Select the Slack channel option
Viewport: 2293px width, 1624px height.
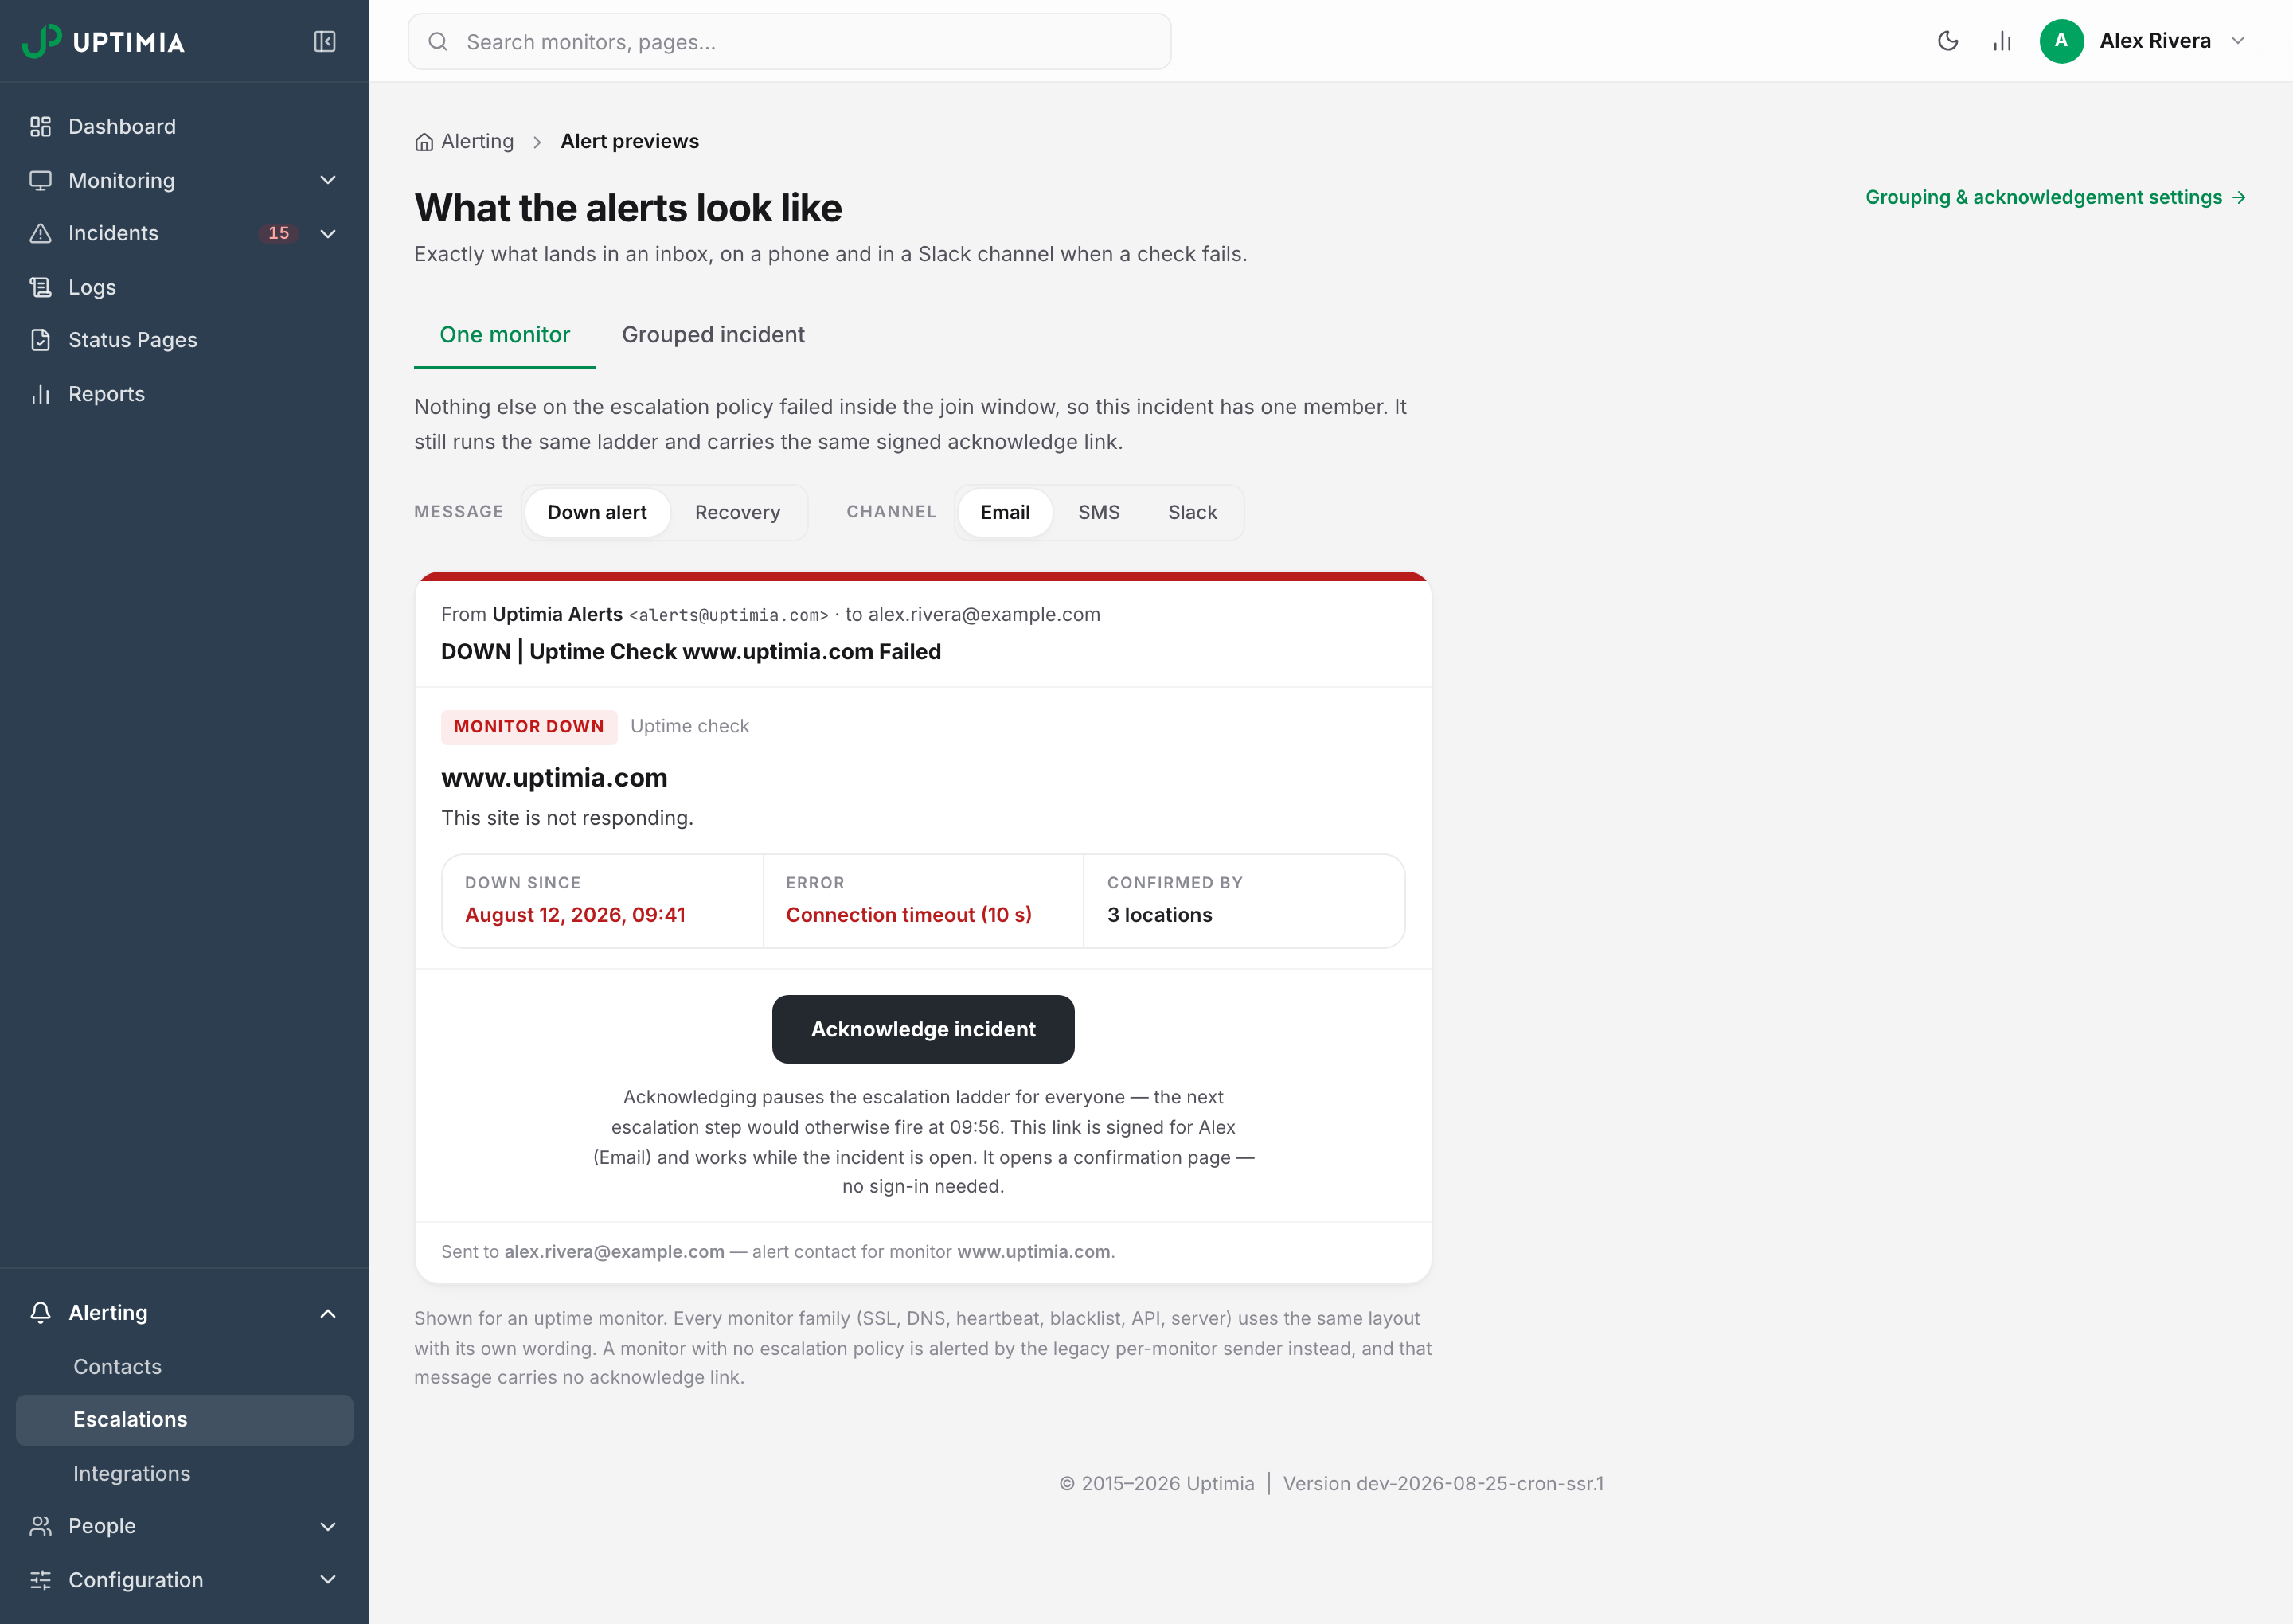1192,512
